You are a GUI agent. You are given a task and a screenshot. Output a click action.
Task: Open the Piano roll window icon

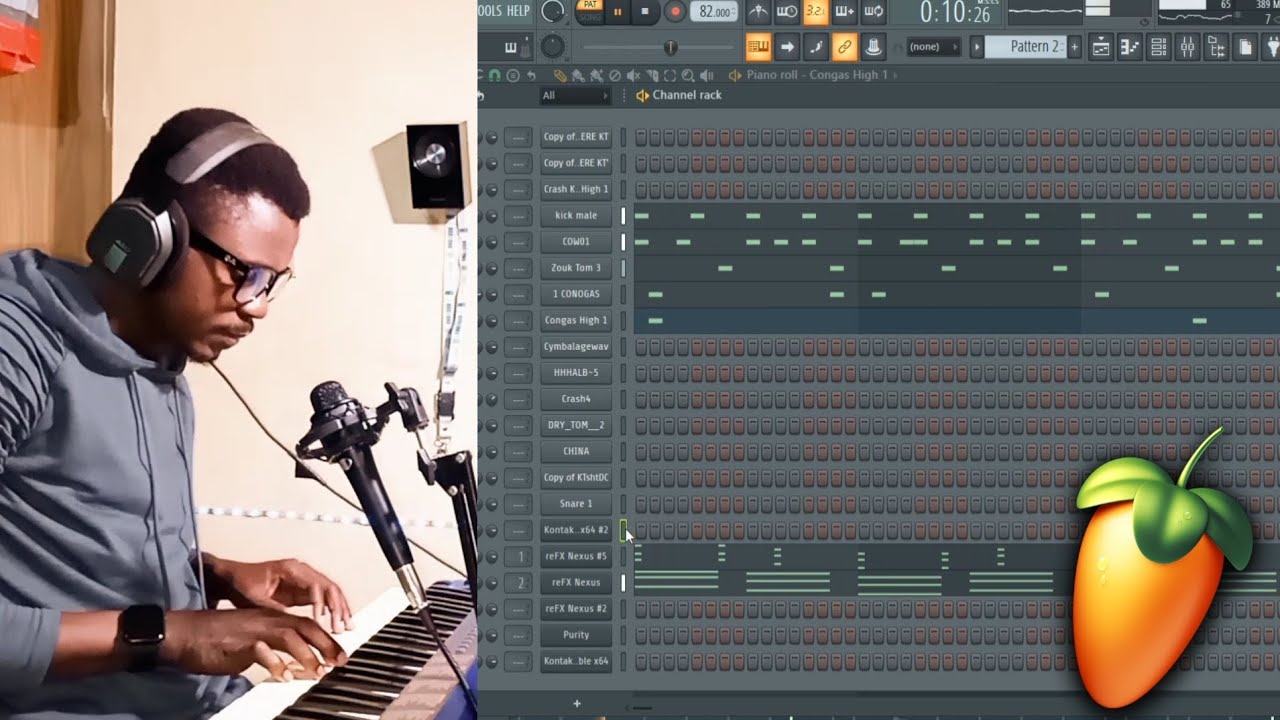pyautogui.click(x=1130, y=47)
